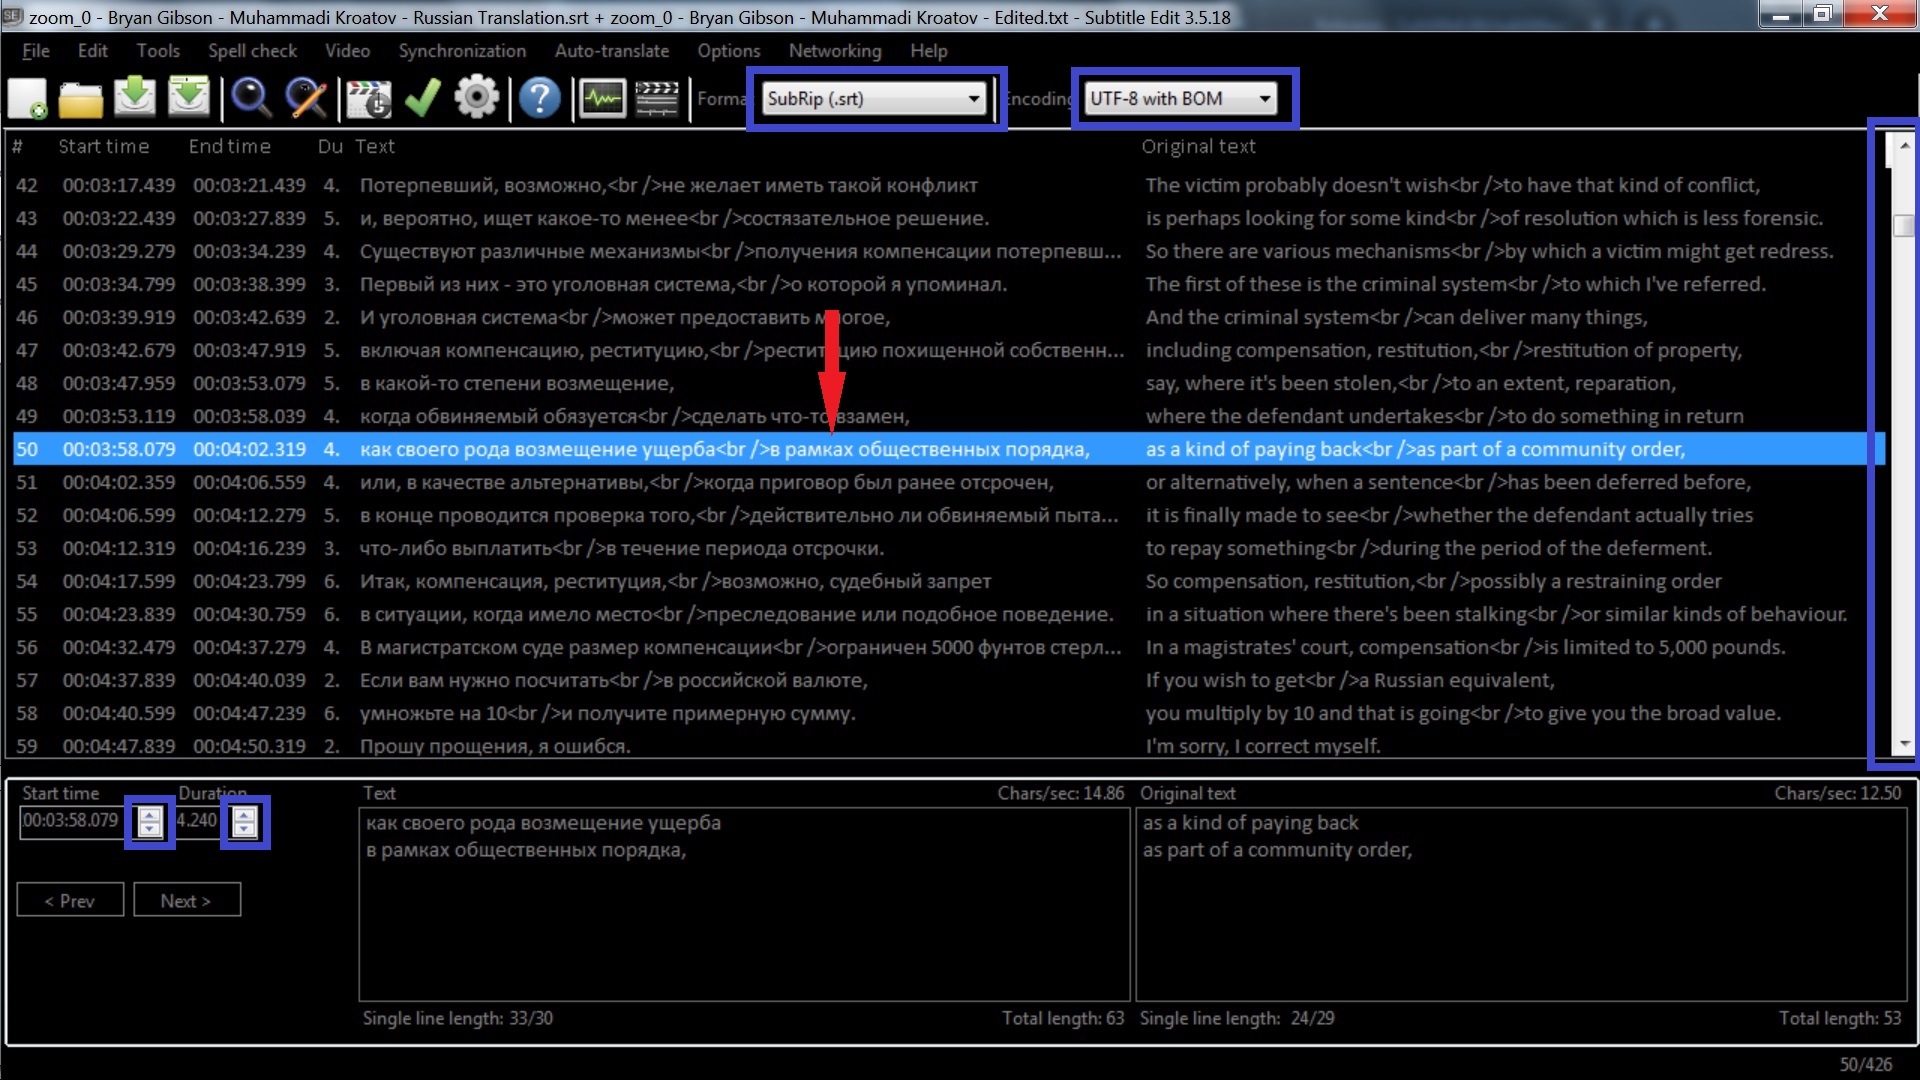
Task: Click the End time column header
Action: [230, 147]
